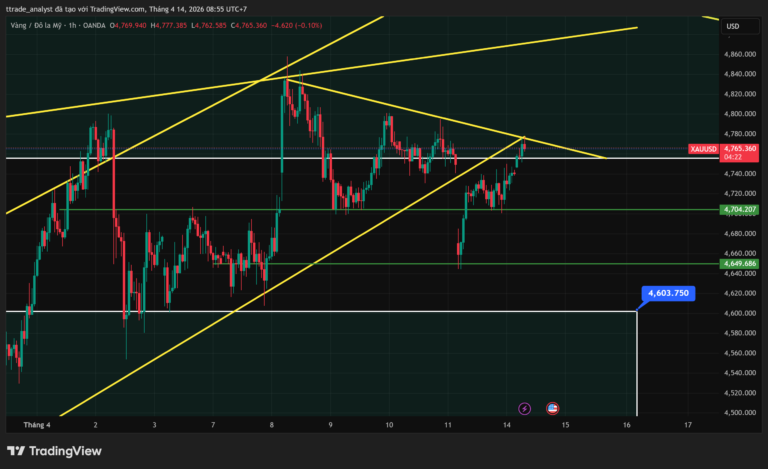Click date 17 on the time axis

(688, 425)
